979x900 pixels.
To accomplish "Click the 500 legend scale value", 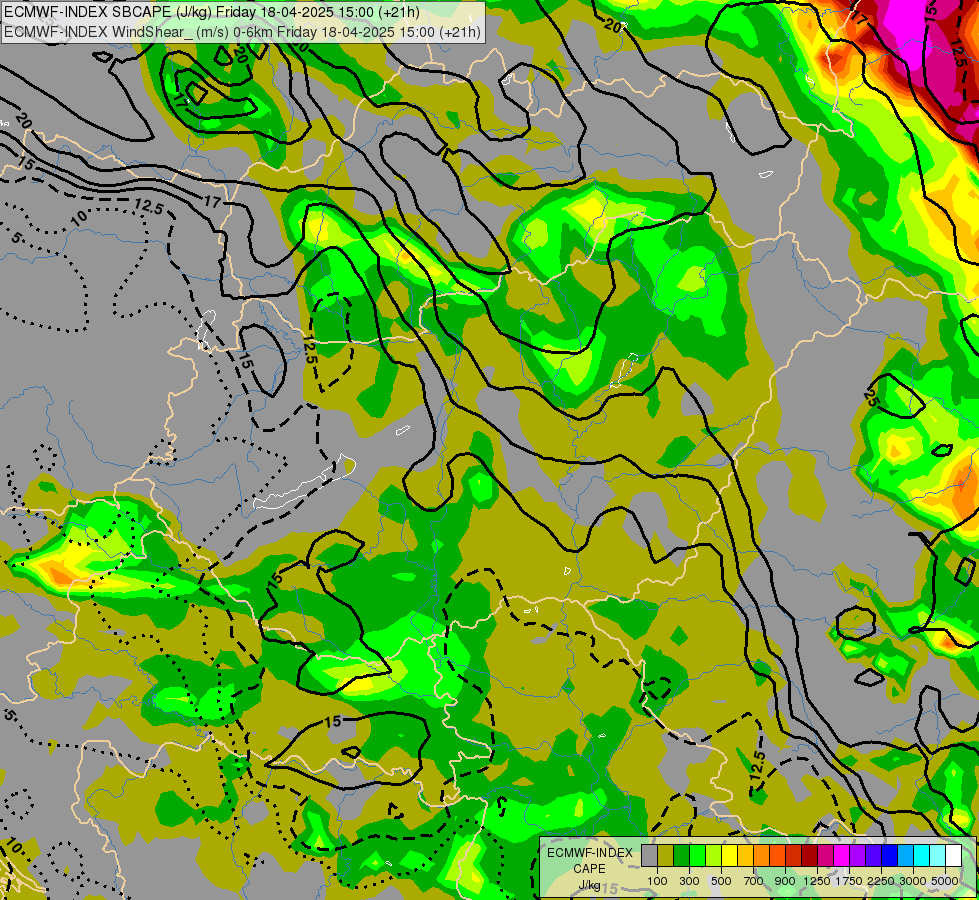I will click(x=721, y=881).
